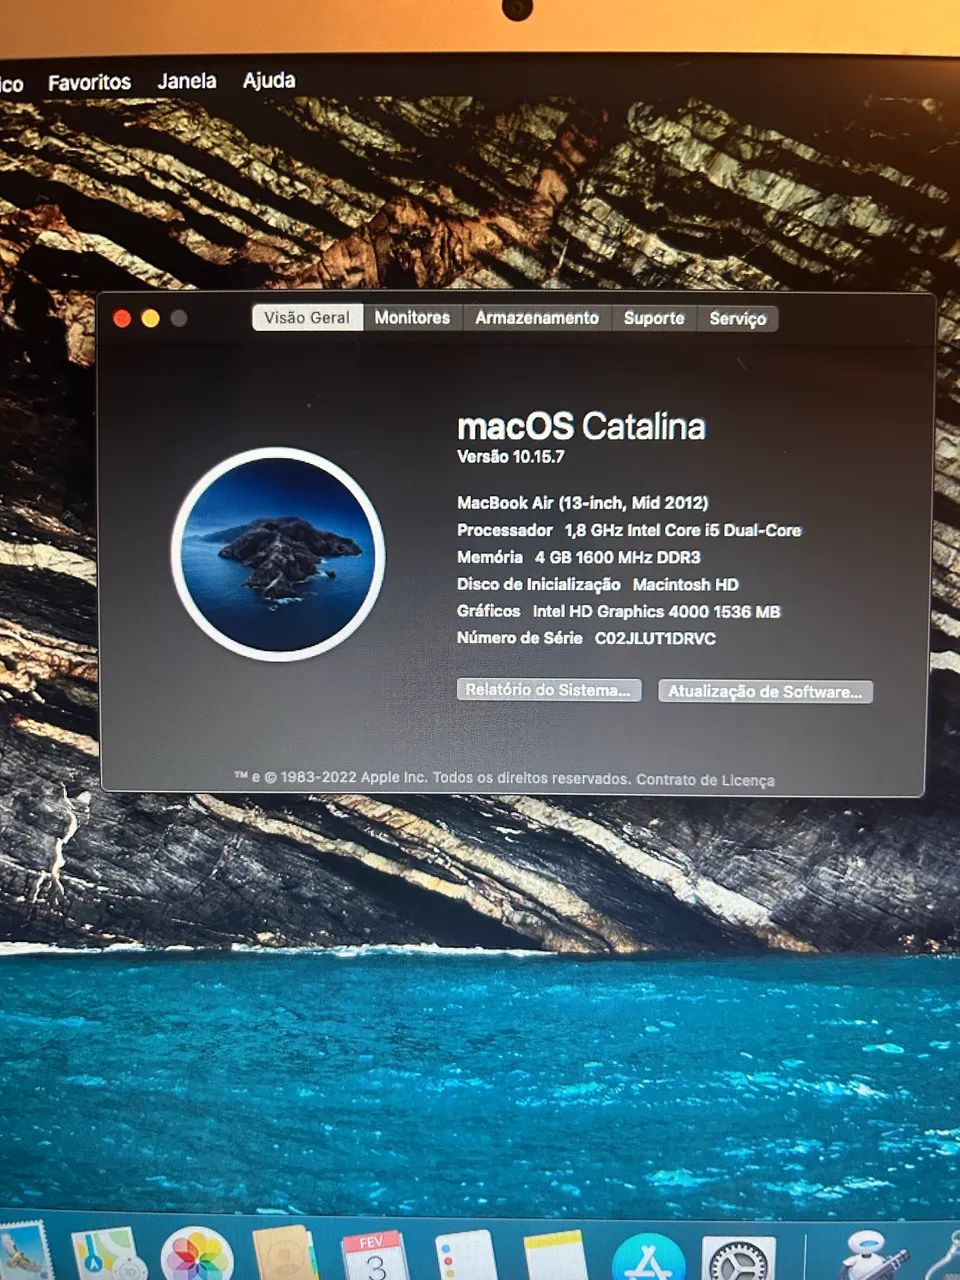
Task: Click MacBook Air (13-inch, Mid 2012) text
Action: tap(583, 503)
